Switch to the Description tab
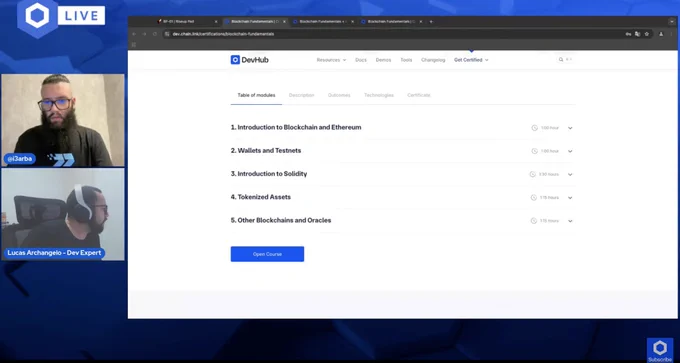Image resolution: width=680 pixels, height=363 pixels. point(301,95)
